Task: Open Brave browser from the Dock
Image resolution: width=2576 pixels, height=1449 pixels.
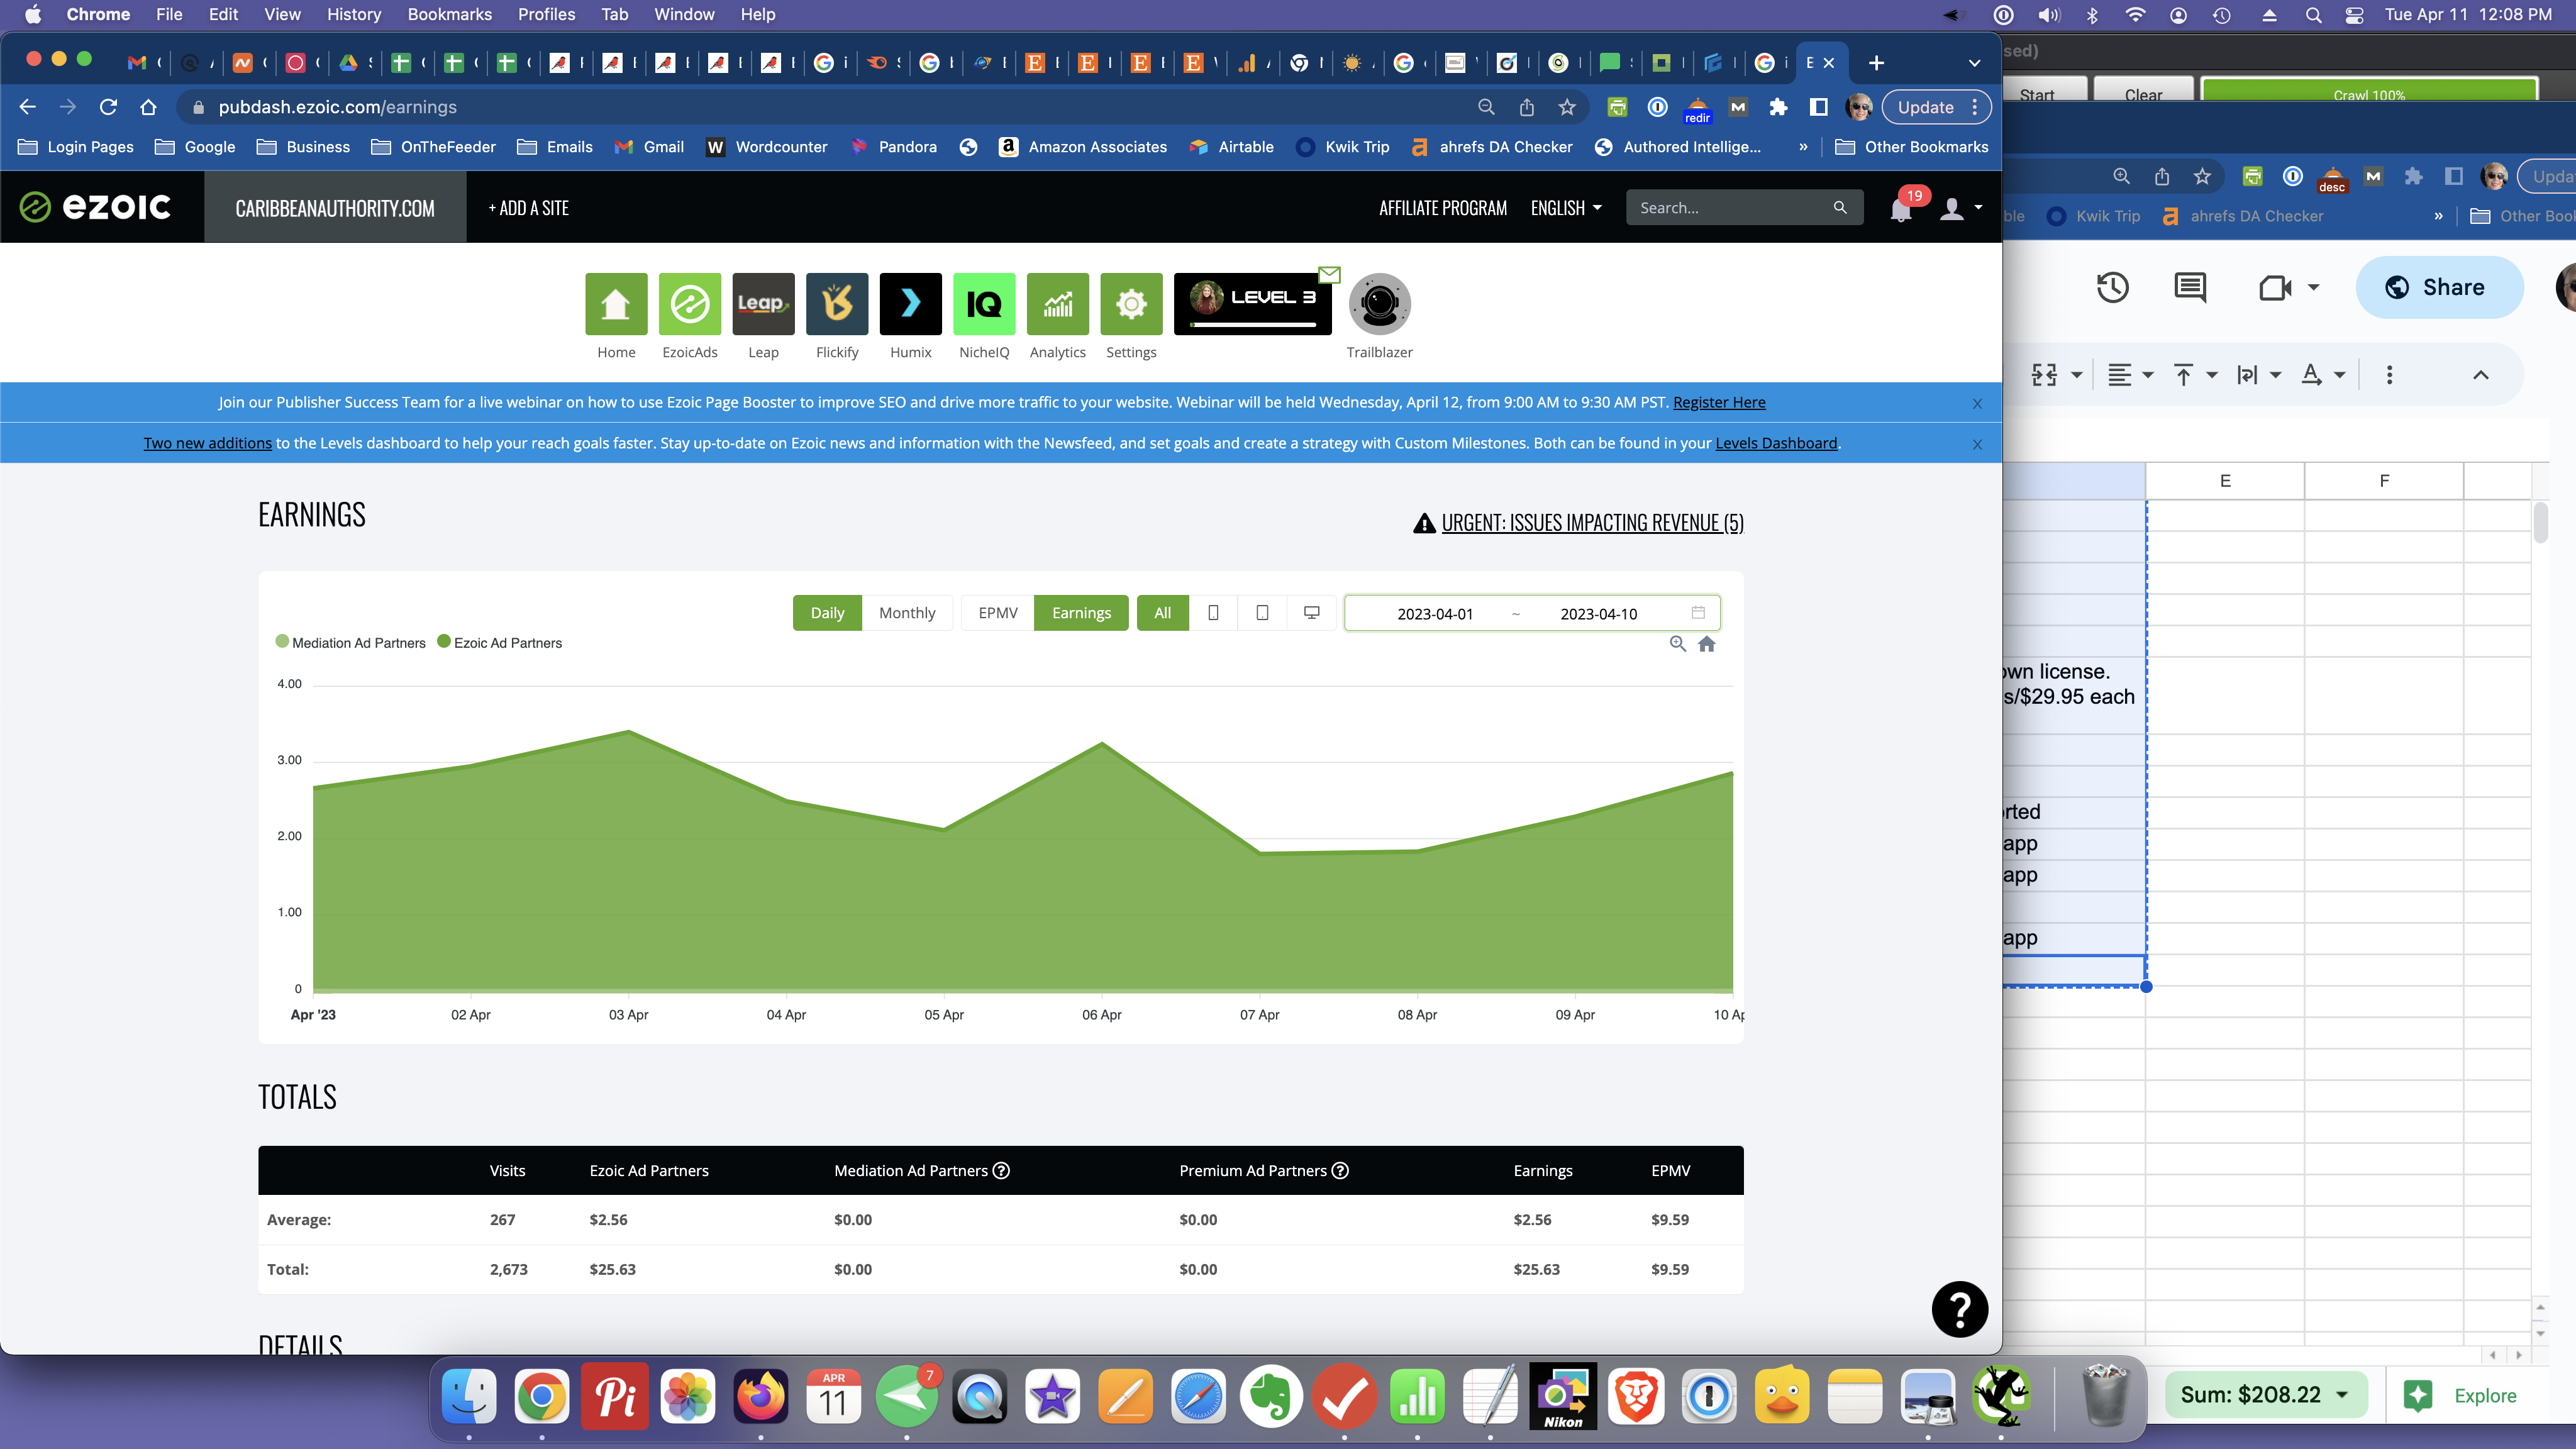Action: click(1636, 1396)
